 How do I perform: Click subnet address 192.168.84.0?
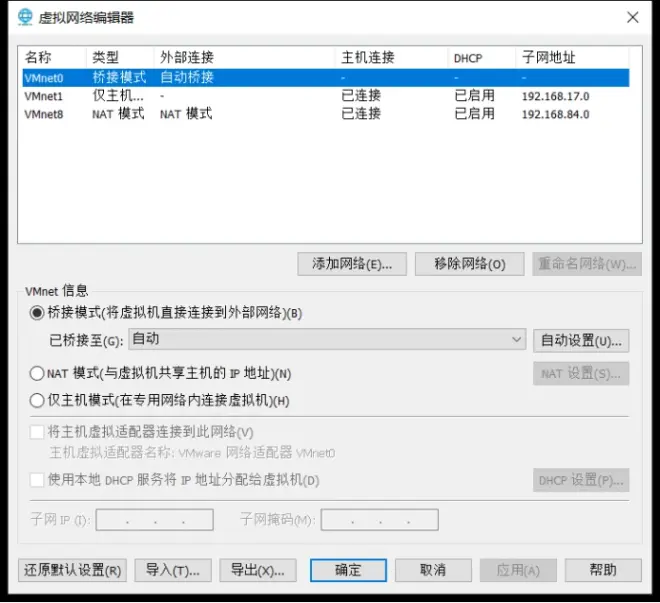coord(556,114)
